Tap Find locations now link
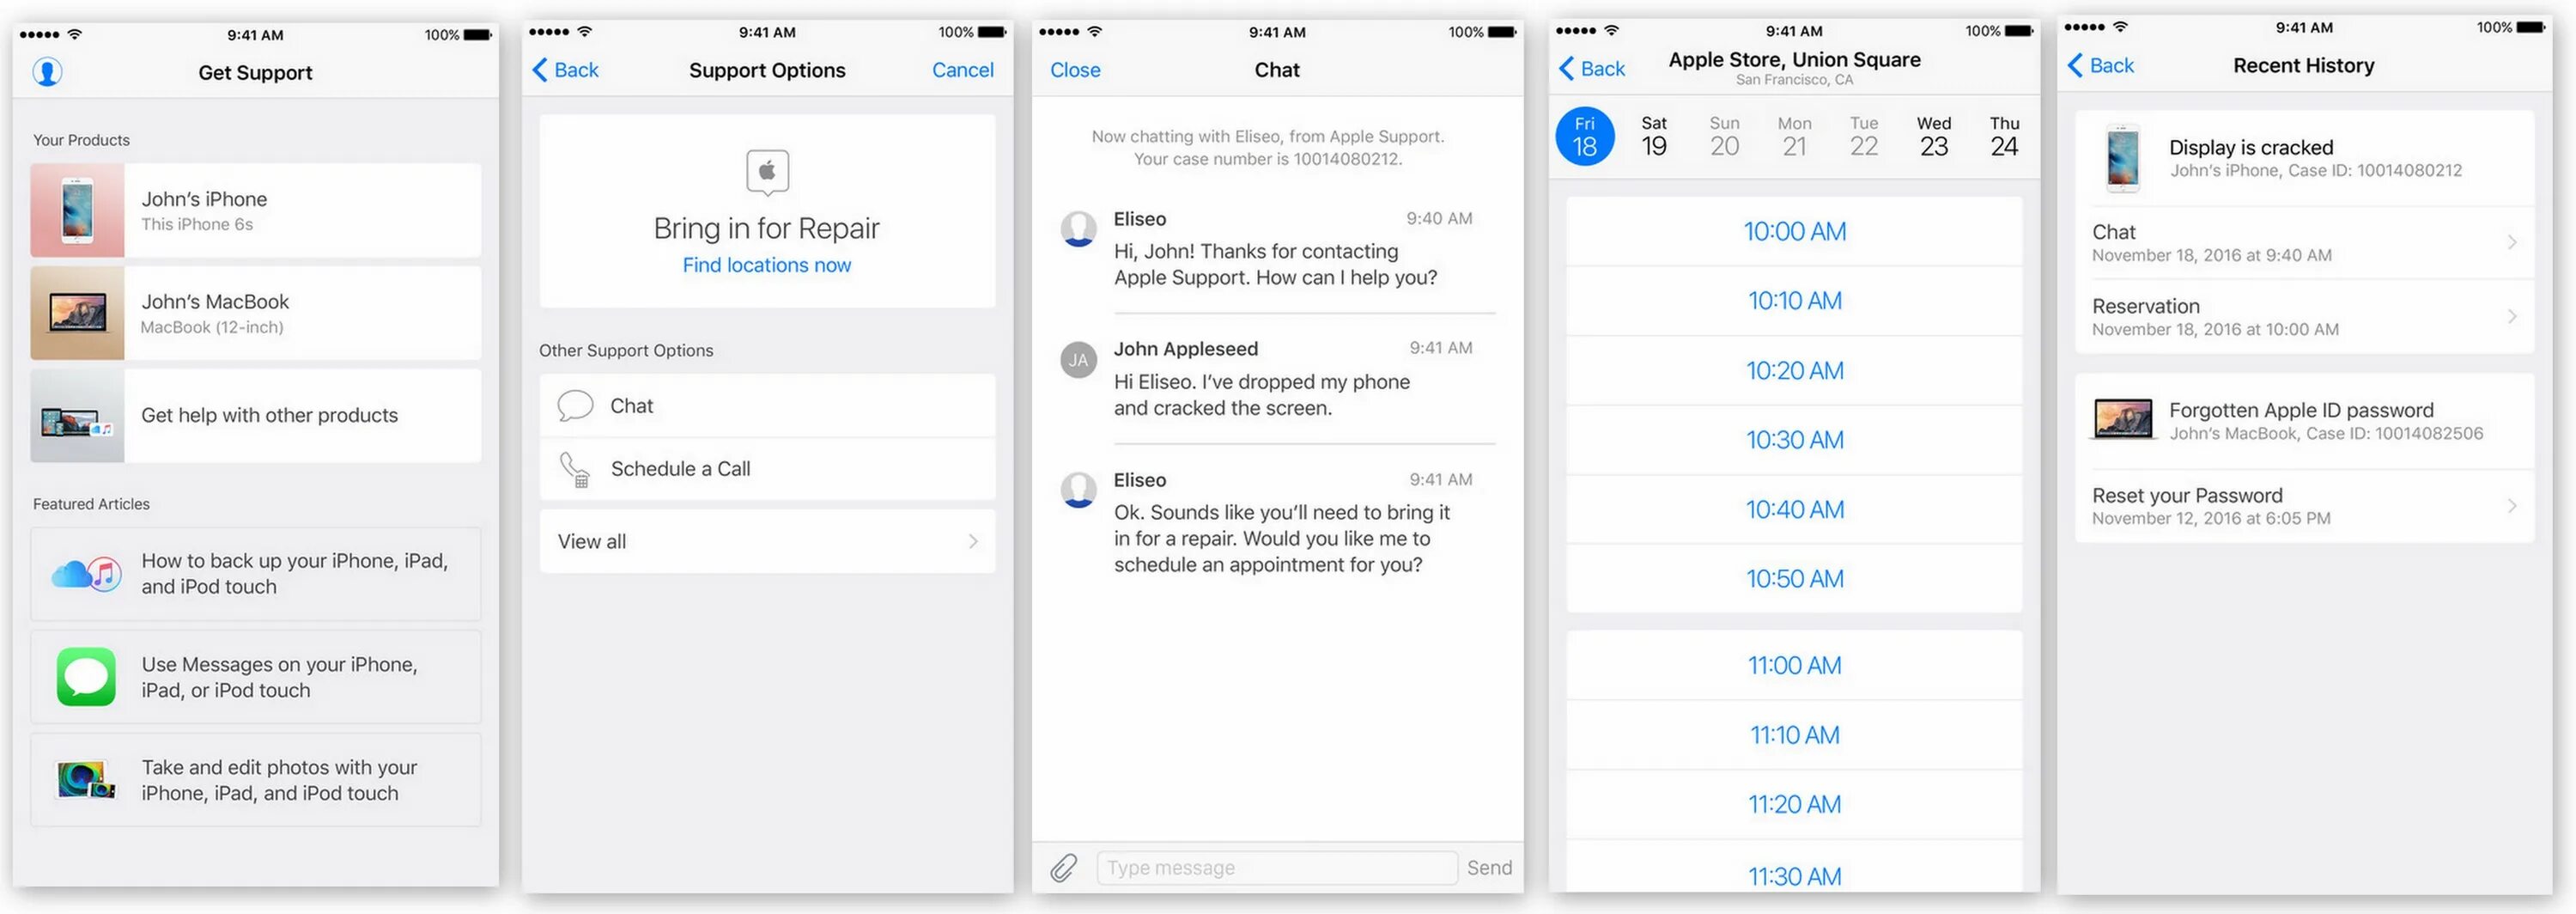The image size is (2576, 914). [767, 265]
